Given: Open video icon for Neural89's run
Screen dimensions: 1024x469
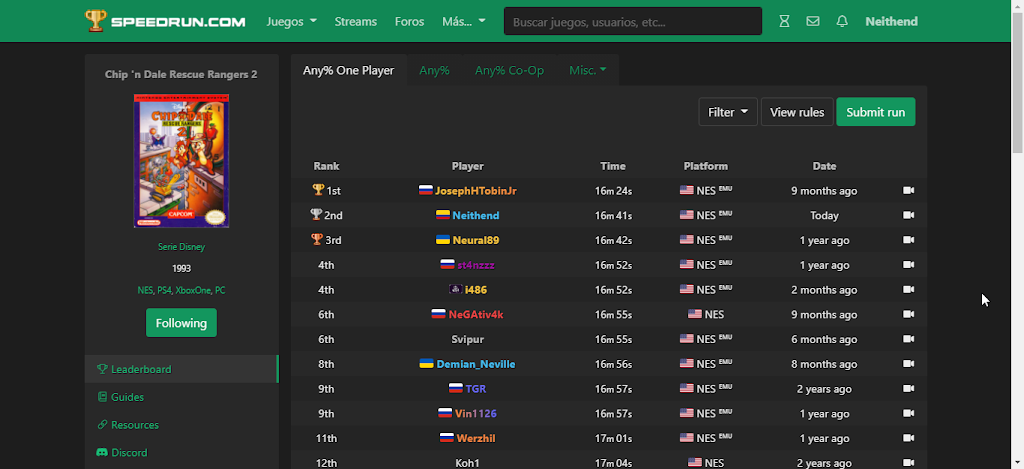Looking at the screenshot, I should pos(908,240).
